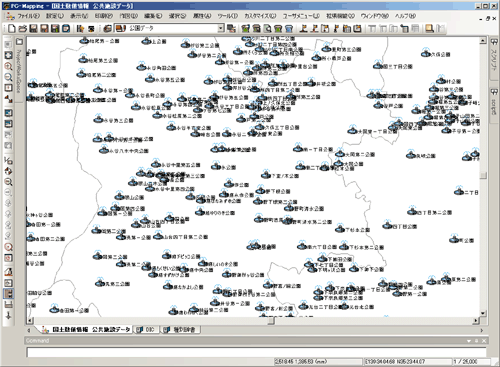Screen dimensions: 500x367
Task: Click the house icon in left toolbar
Action: point(9,272)
